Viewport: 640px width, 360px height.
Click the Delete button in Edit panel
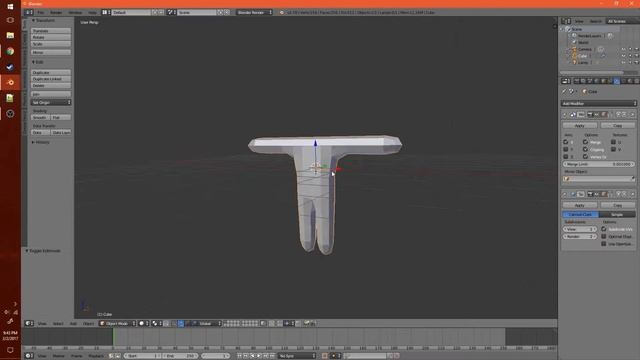[x=51, y=85]
